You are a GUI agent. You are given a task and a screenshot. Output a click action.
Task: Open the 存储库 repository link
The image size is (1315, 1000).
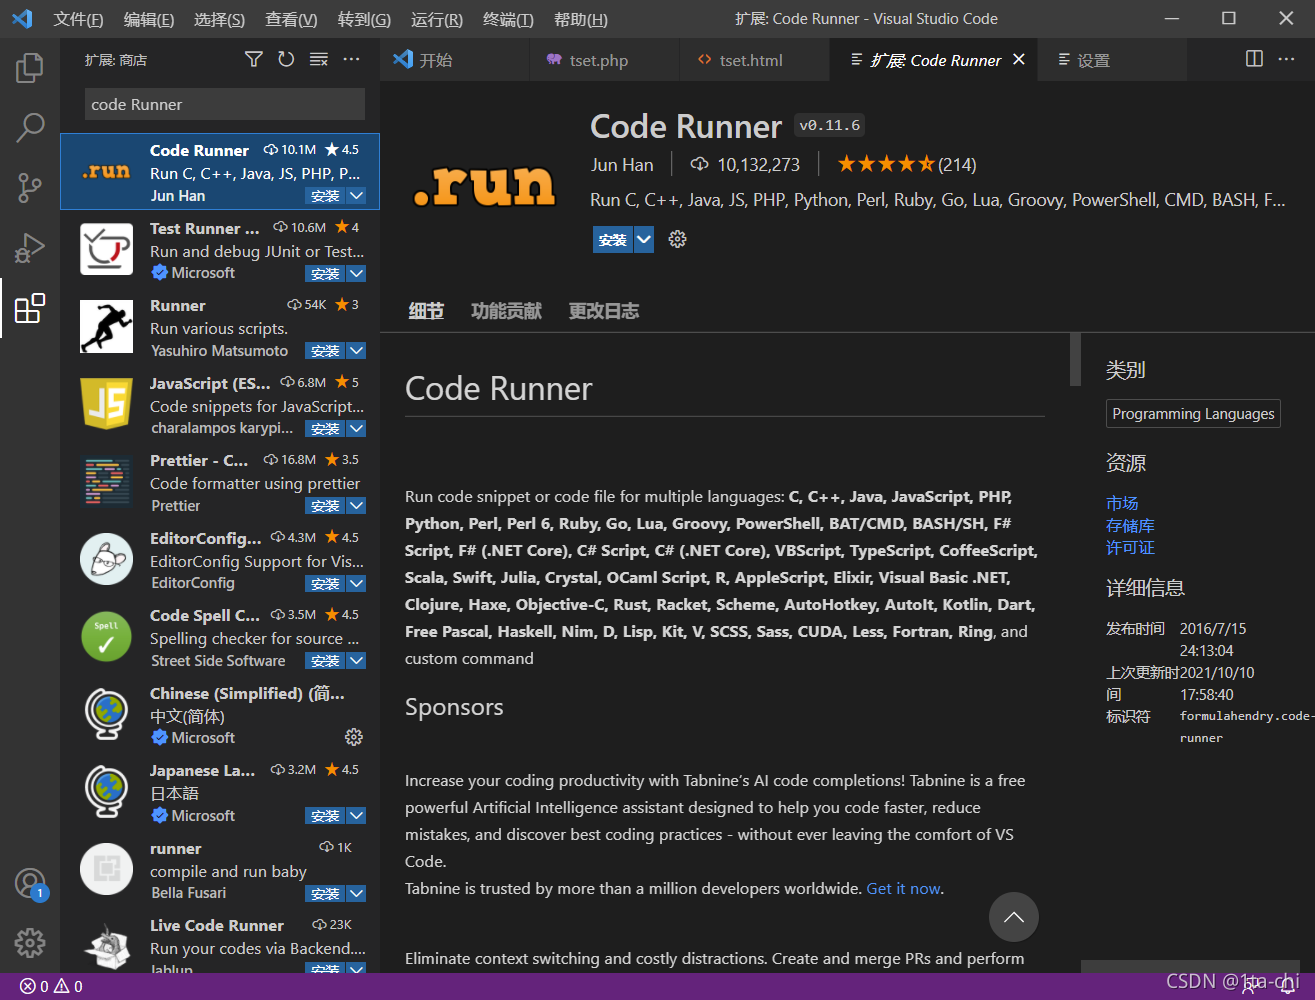tap(1130, 525)
